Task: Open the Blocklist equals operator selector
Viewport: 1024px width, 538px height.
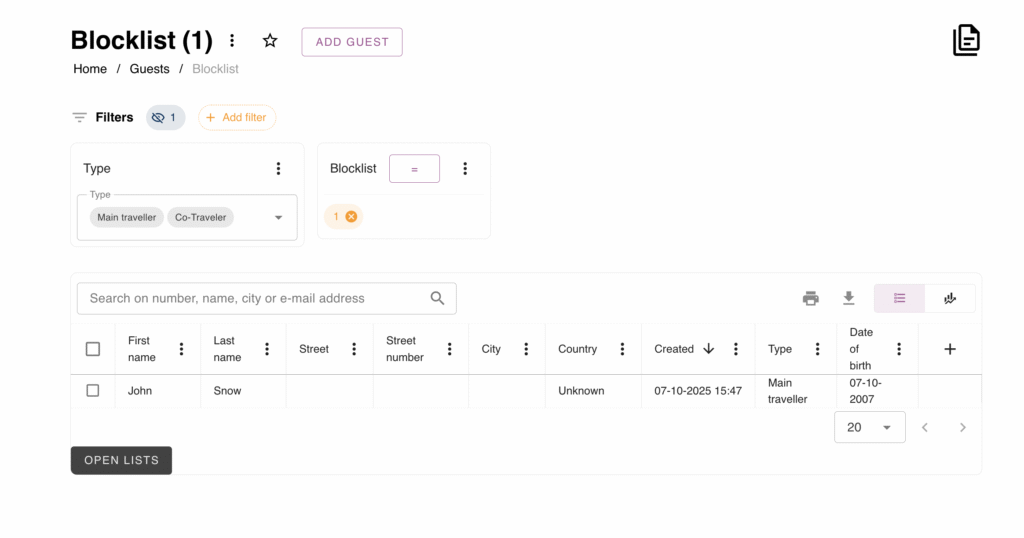Action: [414, 169]
